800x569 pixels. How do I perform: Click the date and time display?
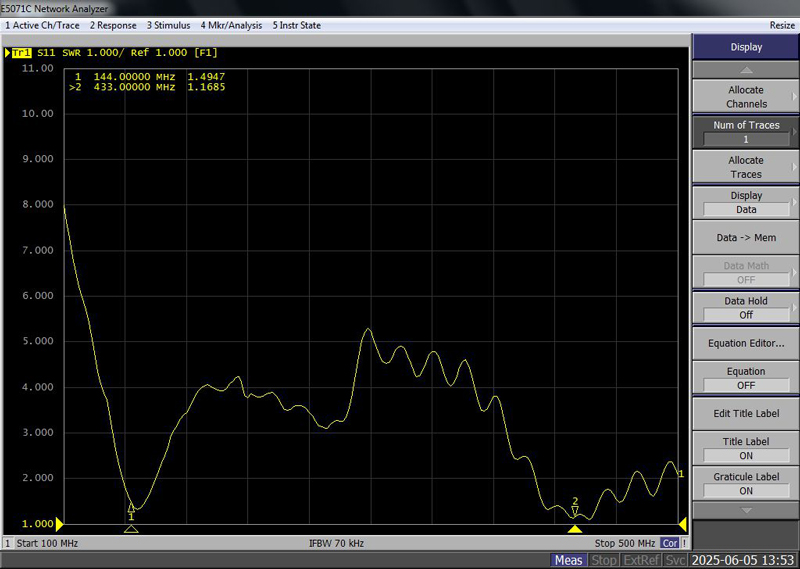coord(743,560)
